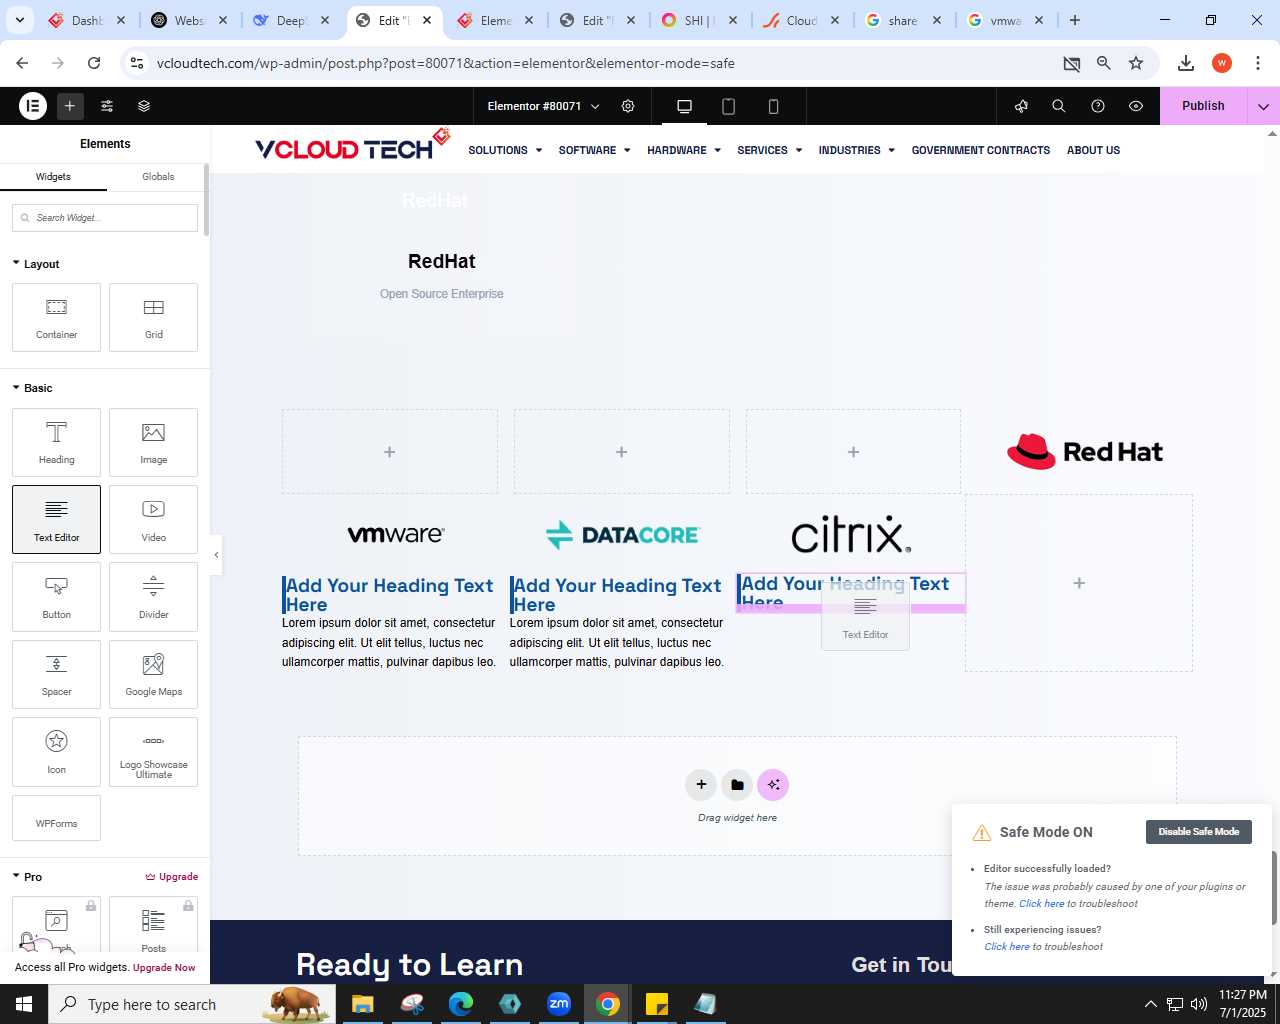Click second troubleshoot Click here link
Screen dimensions: 1280x1024
click(x=1006, y=947)
